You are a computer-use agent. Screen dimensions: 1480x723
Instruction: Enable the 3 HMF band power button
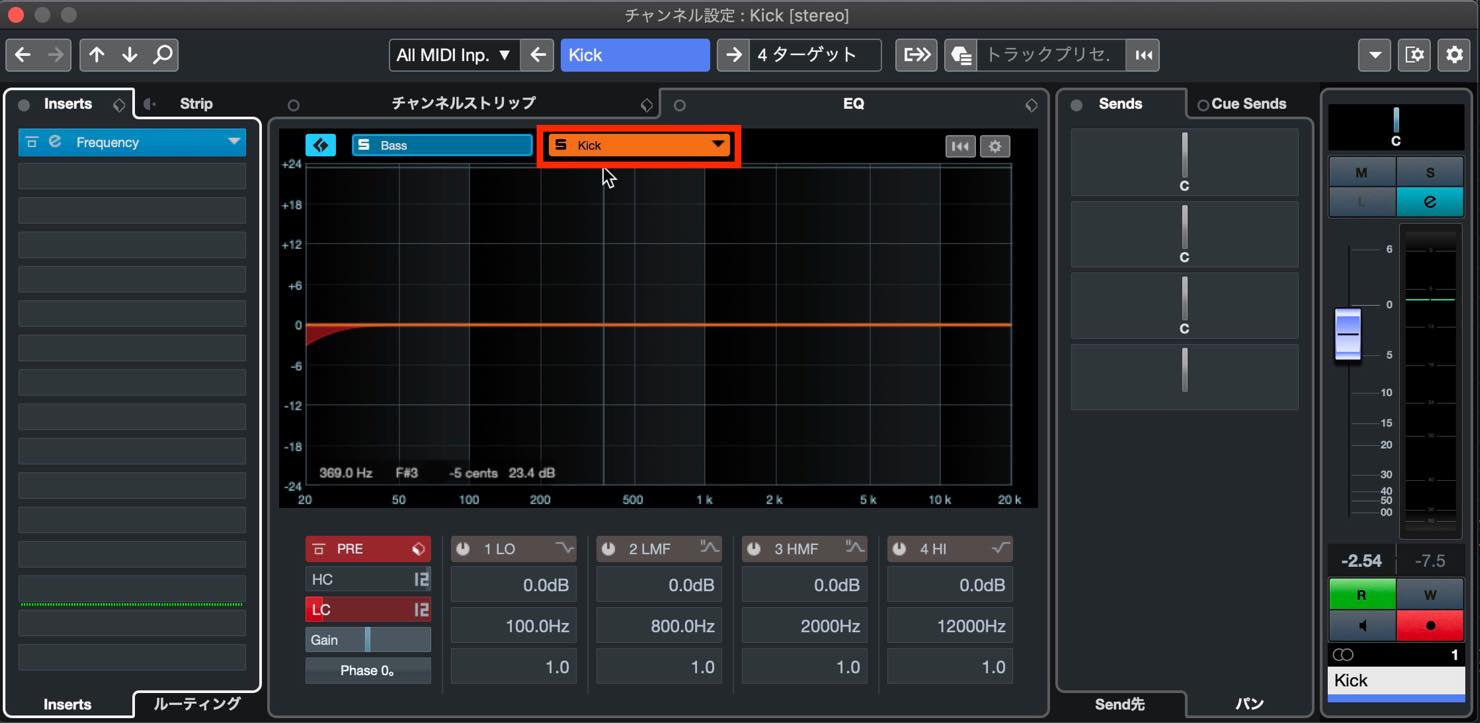[x=753, y=549]
